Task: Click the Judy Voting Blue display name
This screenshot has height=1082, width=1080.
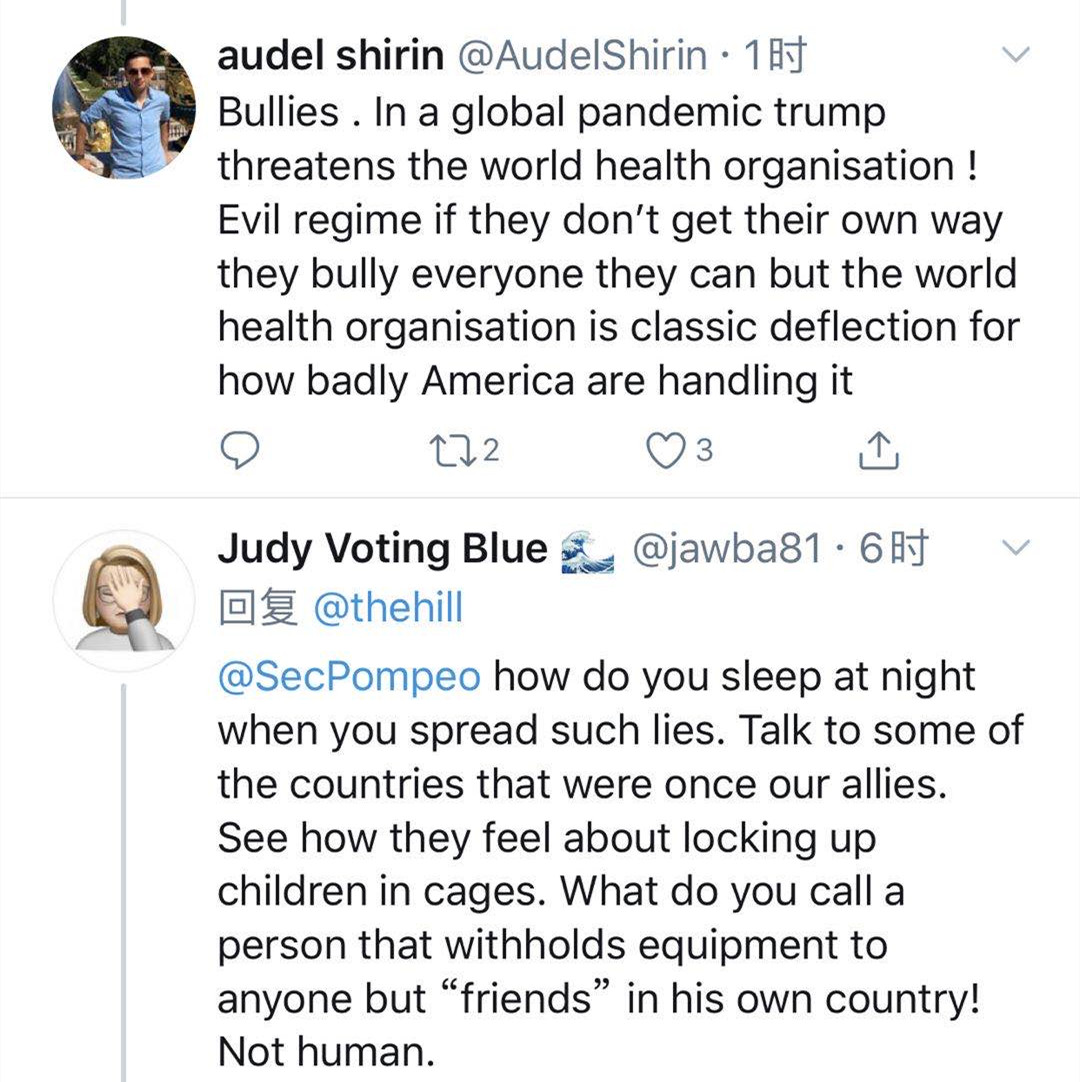Action: click(x=382, y=548)
